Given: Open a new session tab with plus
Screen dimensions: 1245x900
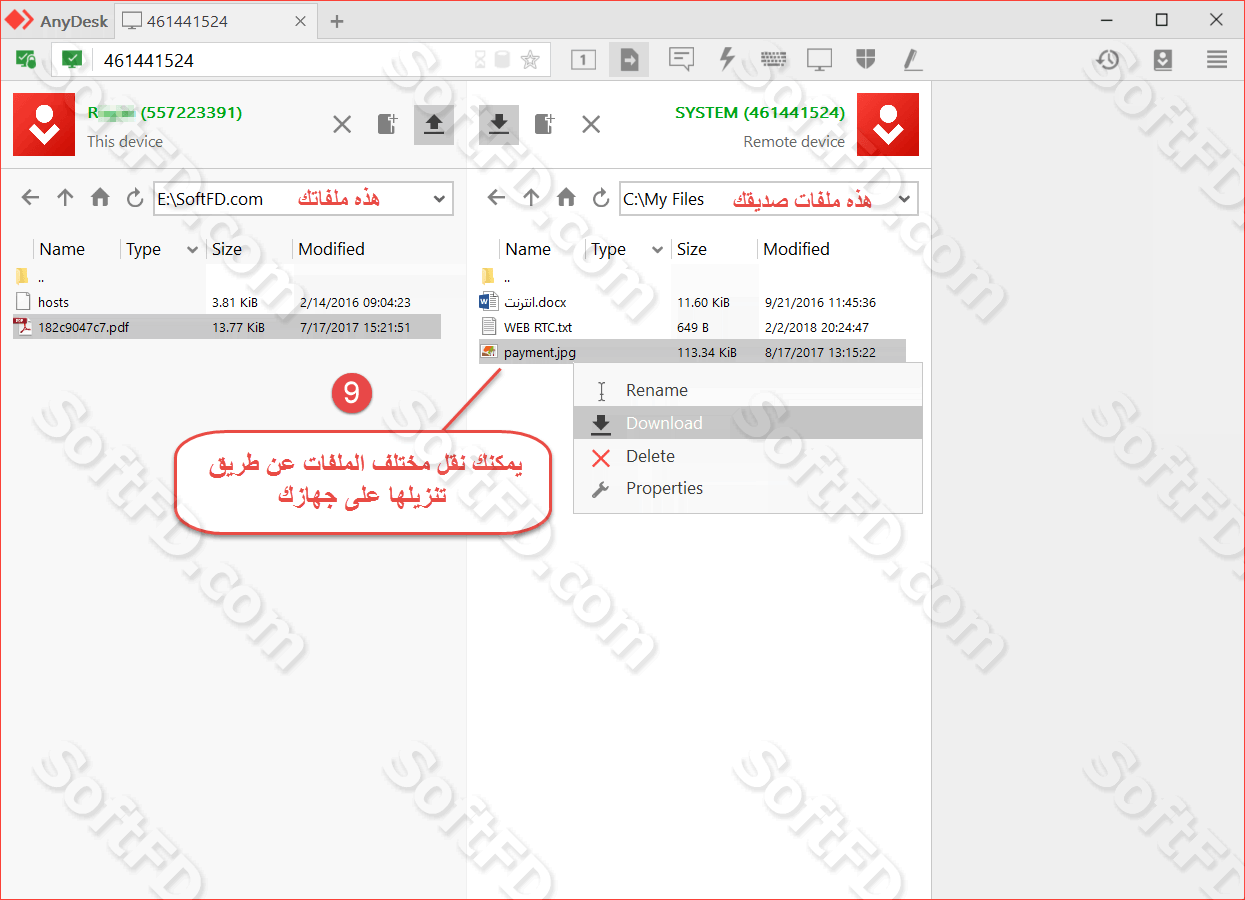Looking at the screenshot, I should pyautogui.click(x=337, y=21).
